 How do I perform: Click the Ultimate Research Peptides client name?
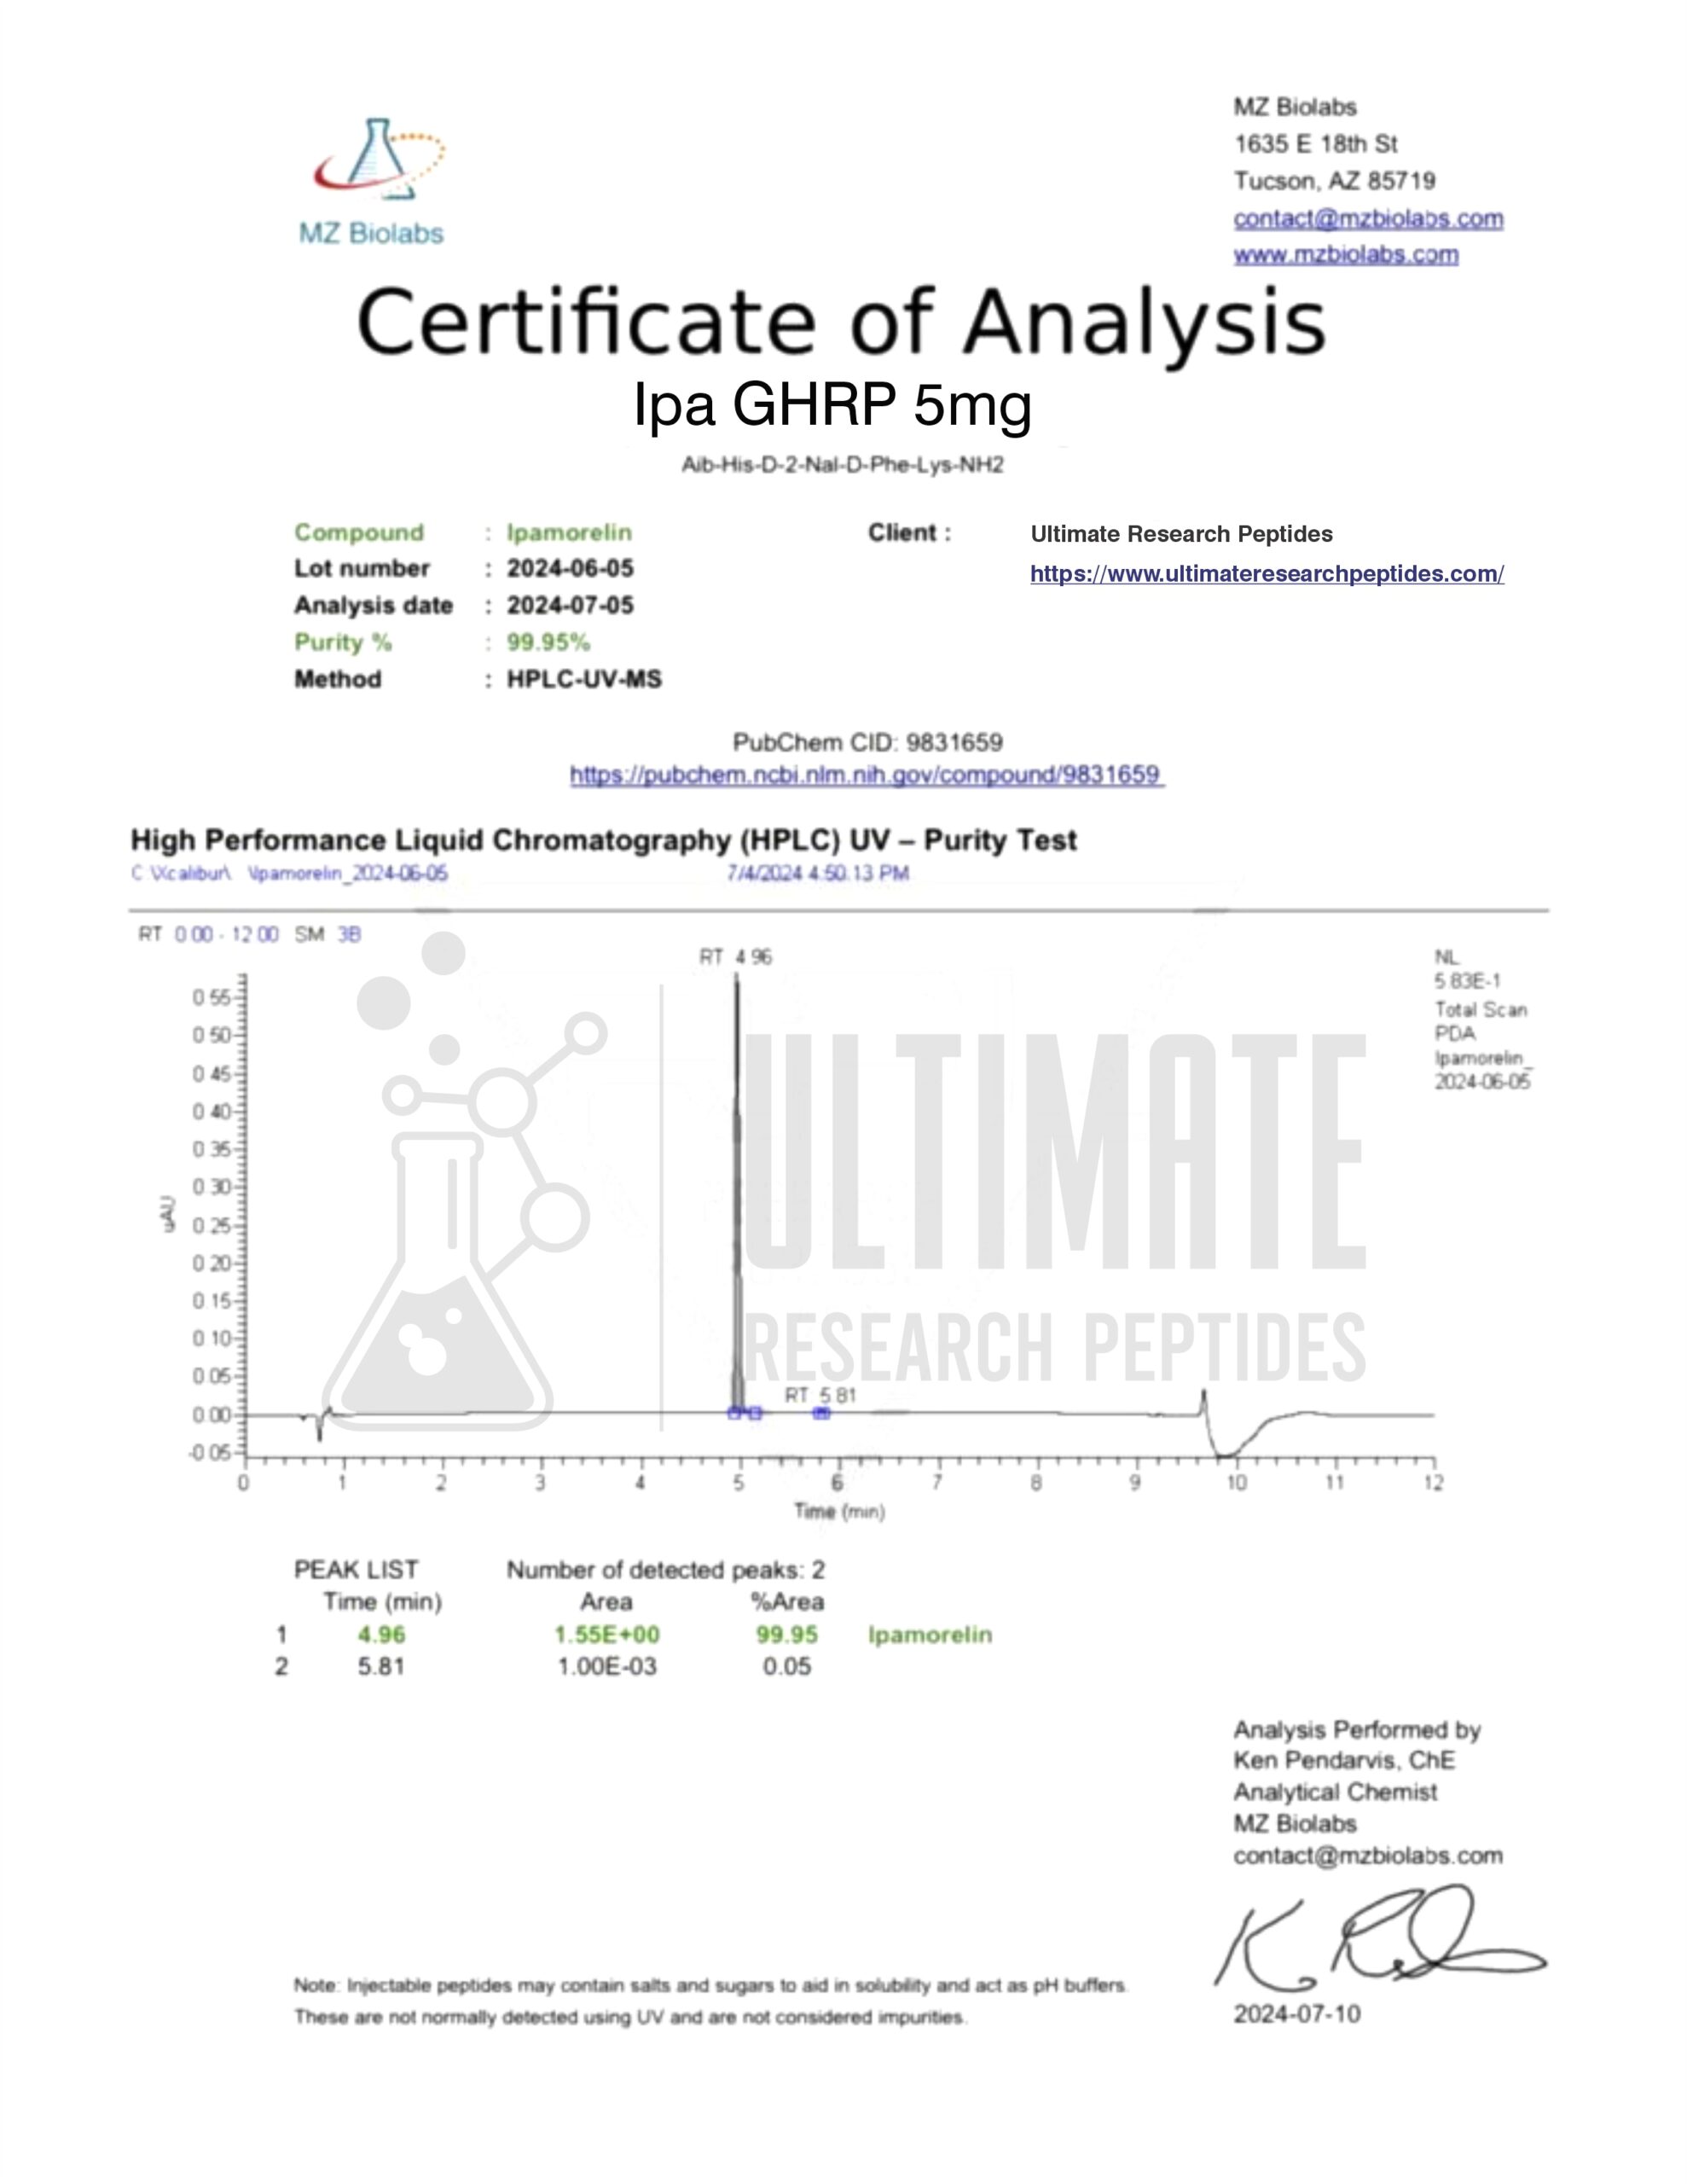tap(1181, 534)
